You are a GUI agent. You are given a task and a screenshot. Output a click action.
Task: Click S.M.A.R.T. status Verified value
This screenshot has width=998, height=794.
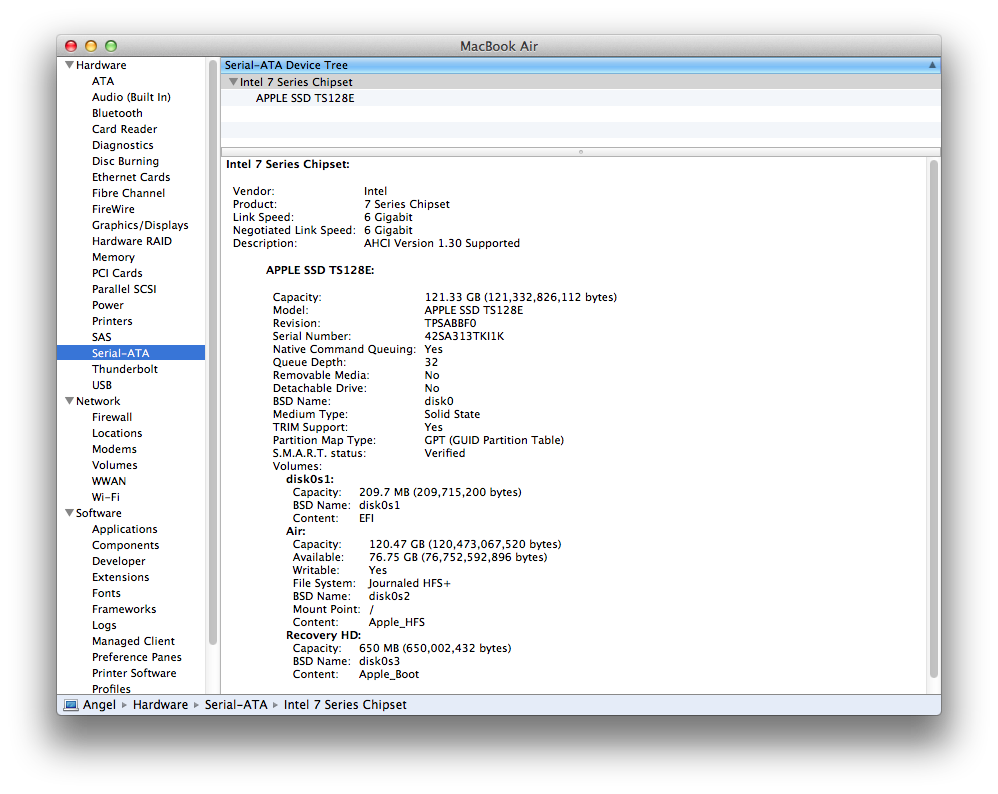pyautogui.click(x=445, y=453)
